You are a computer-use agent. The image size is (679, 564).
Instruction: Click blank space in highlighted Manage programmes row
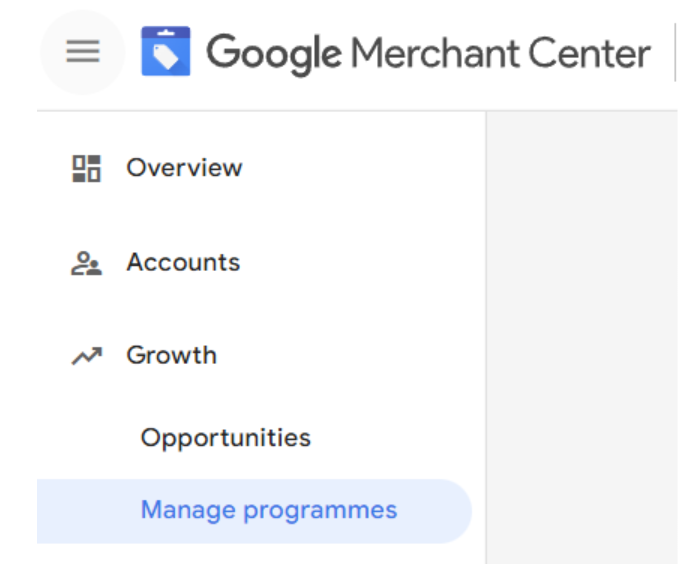tap(435, 510)
